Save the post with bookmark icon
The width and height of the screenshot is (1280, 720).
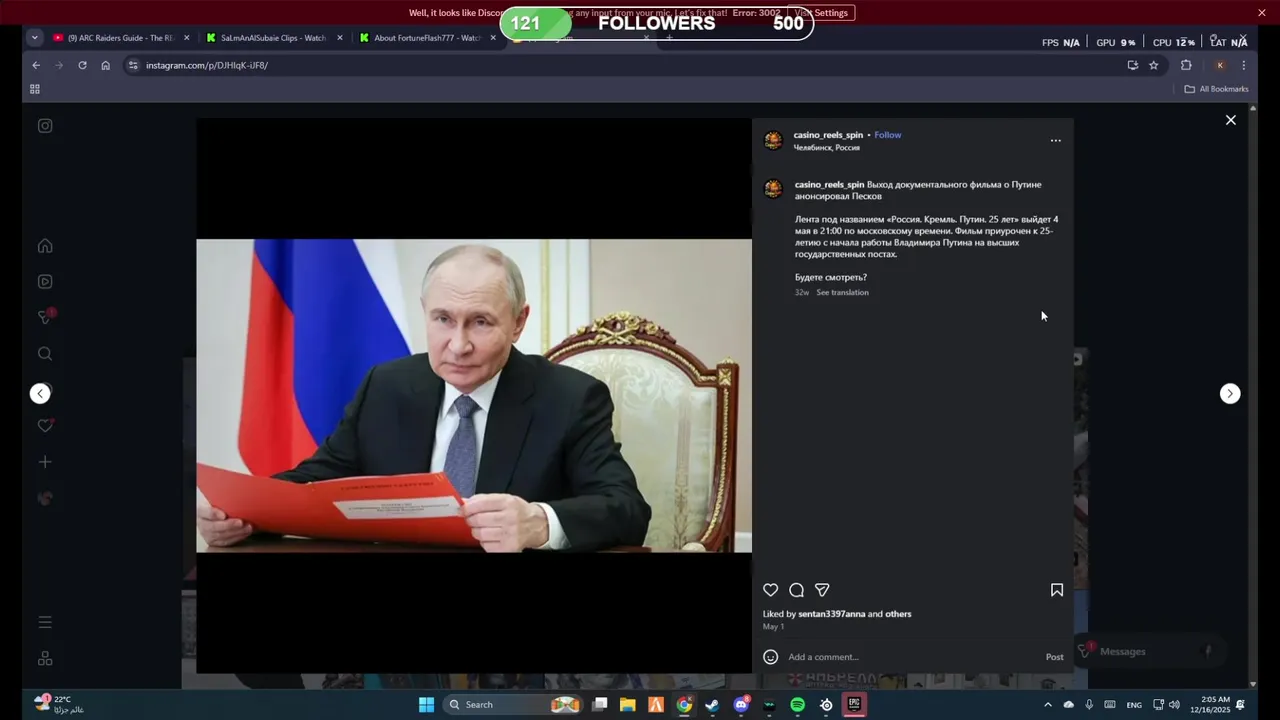pyautogui.click(x=1056, y=590)
